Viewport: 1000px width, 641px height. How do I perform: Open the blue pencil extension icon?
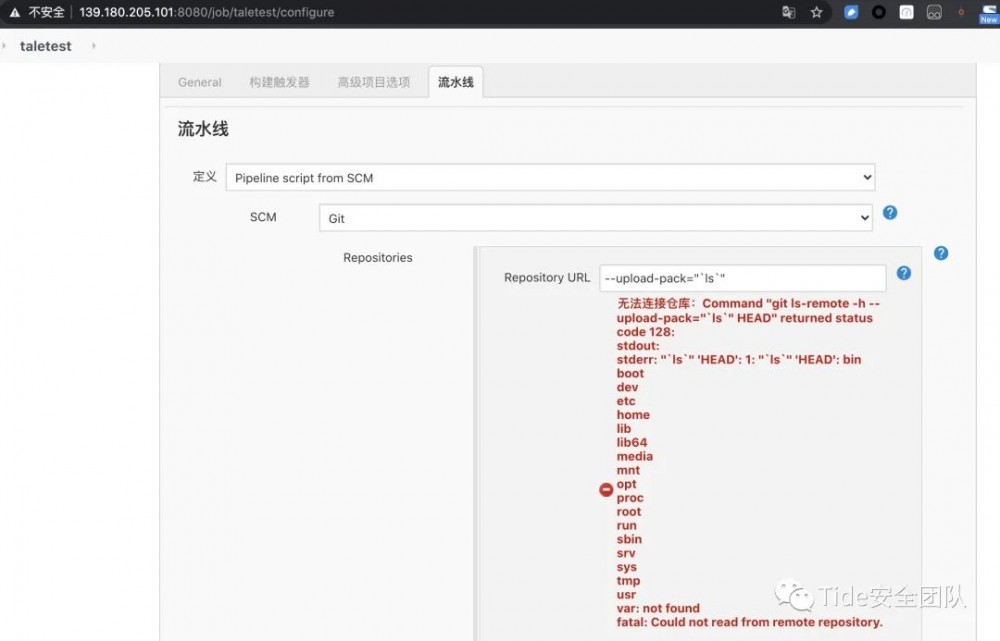tap(852, 11)
